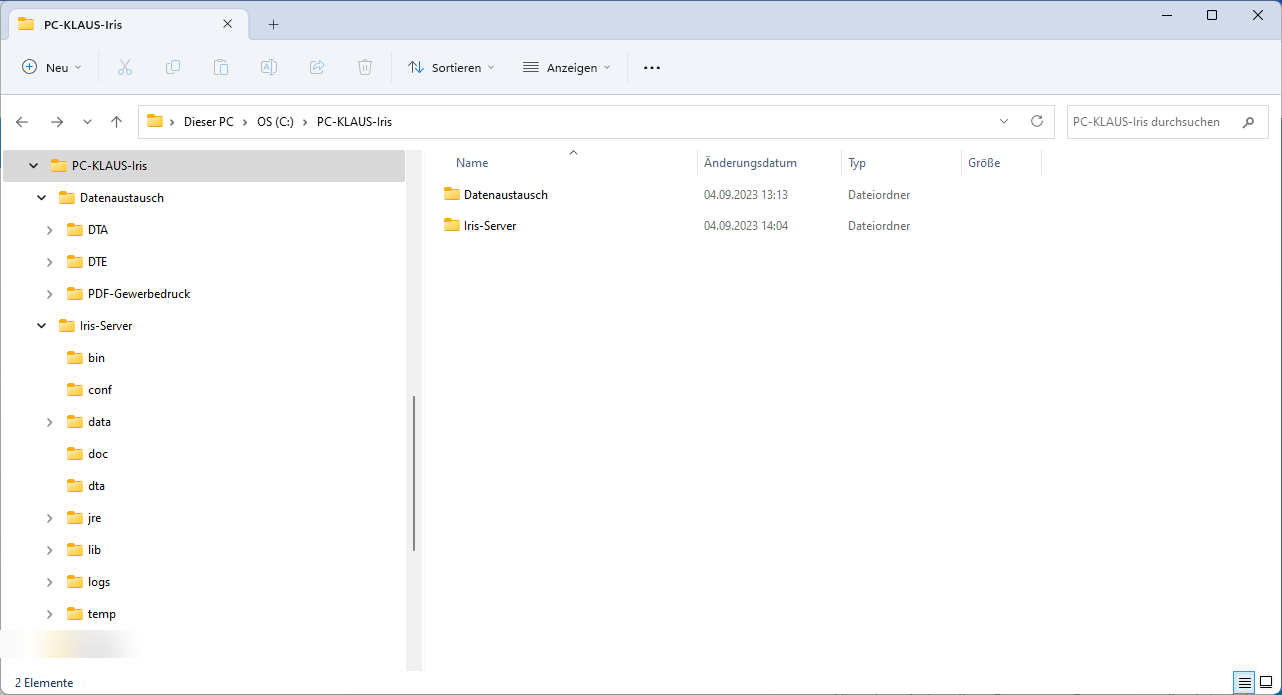Switch to large thumbnails view layout

(1265, 683)
